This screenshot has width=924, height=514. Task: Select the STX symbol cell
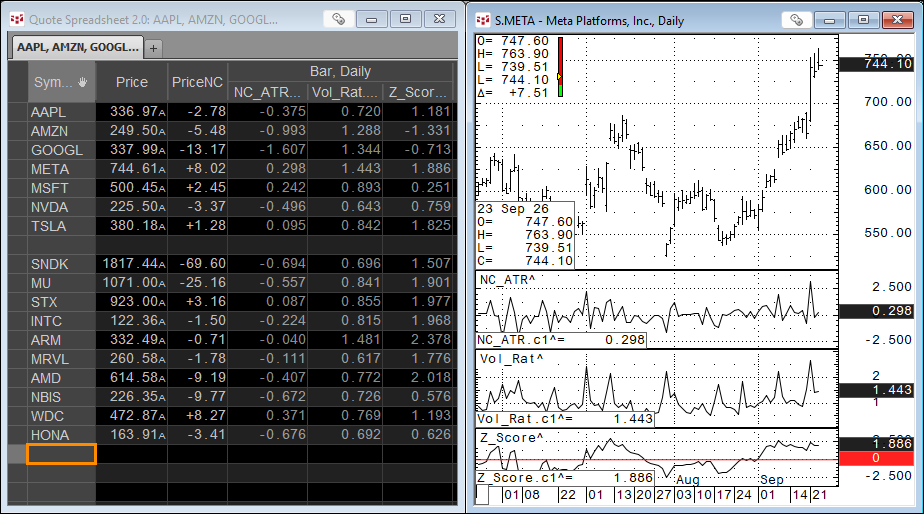61,302
